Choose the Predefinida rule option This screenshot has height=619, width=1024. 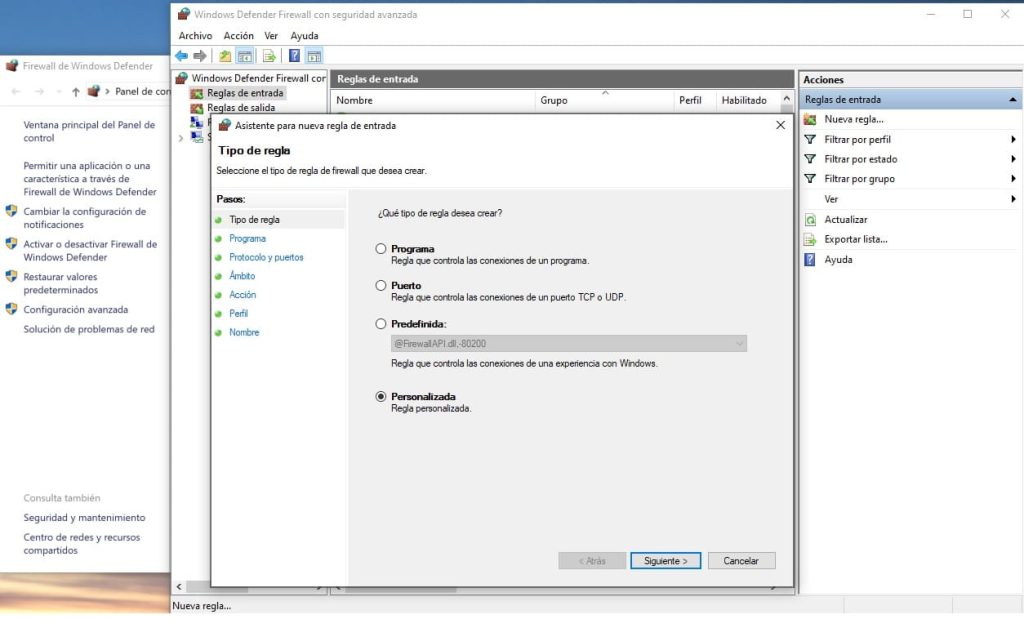point(381,323)
